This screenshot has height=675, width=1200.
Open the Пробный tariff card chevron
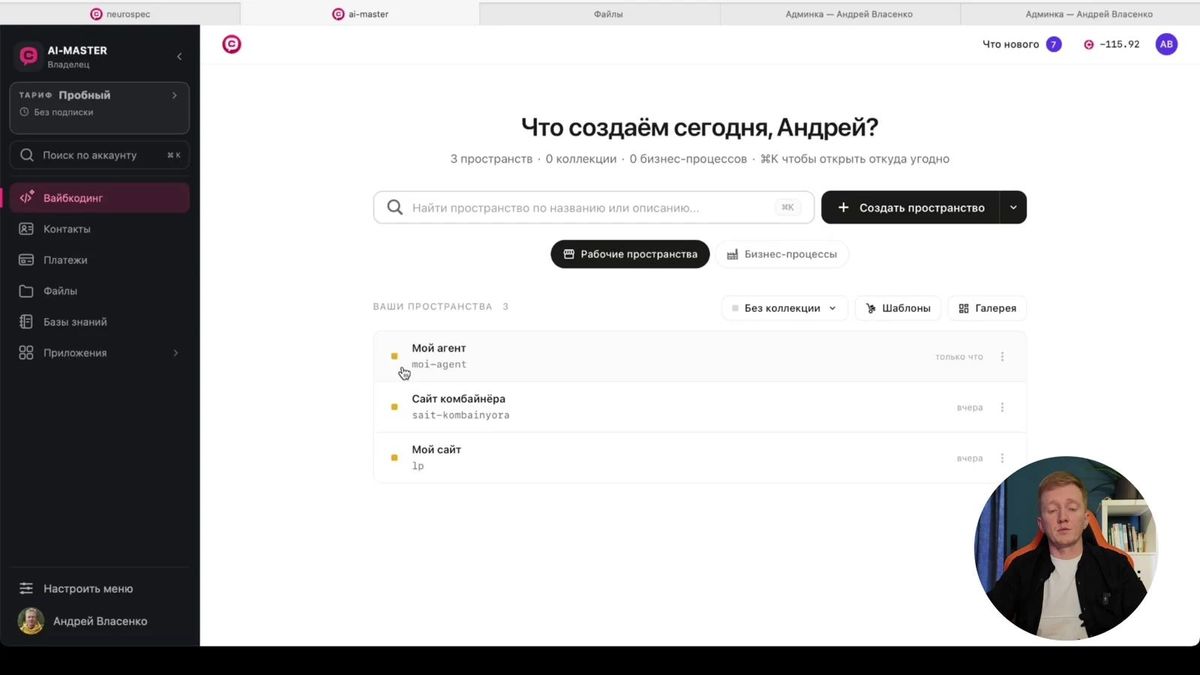[174, 95]
